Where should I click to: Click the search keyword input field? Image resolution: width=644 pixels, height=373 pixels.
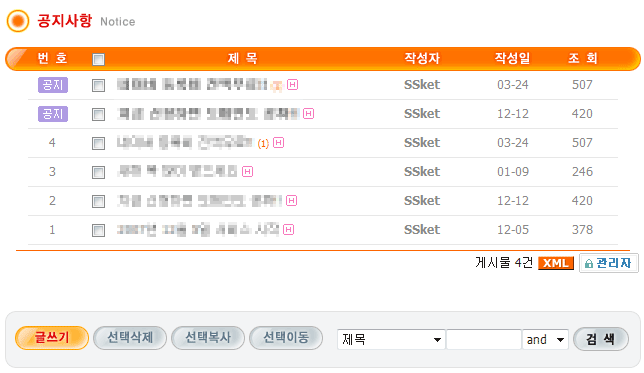[x=484, y=339]
